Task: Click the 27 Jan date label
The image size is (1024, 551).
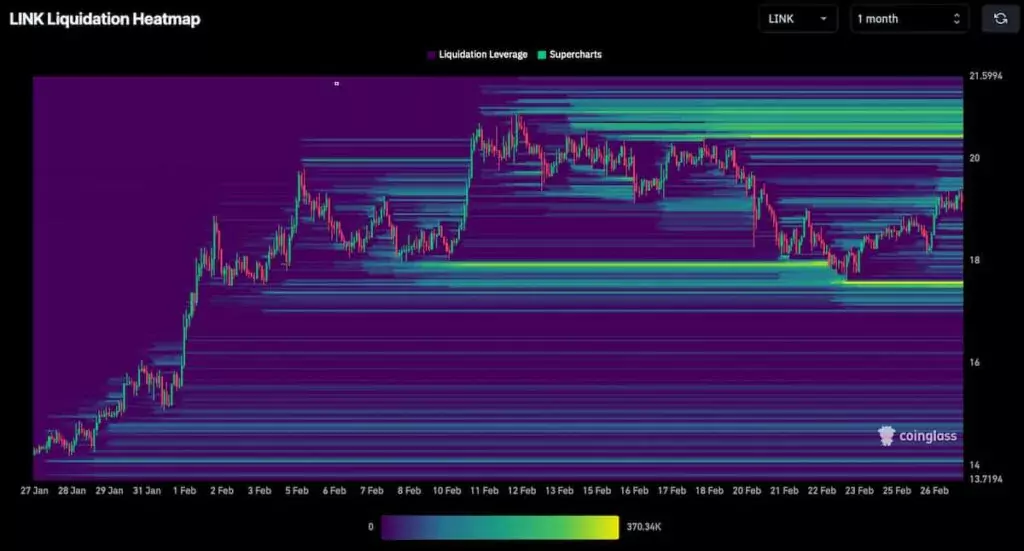Action: tap(34, 490)
